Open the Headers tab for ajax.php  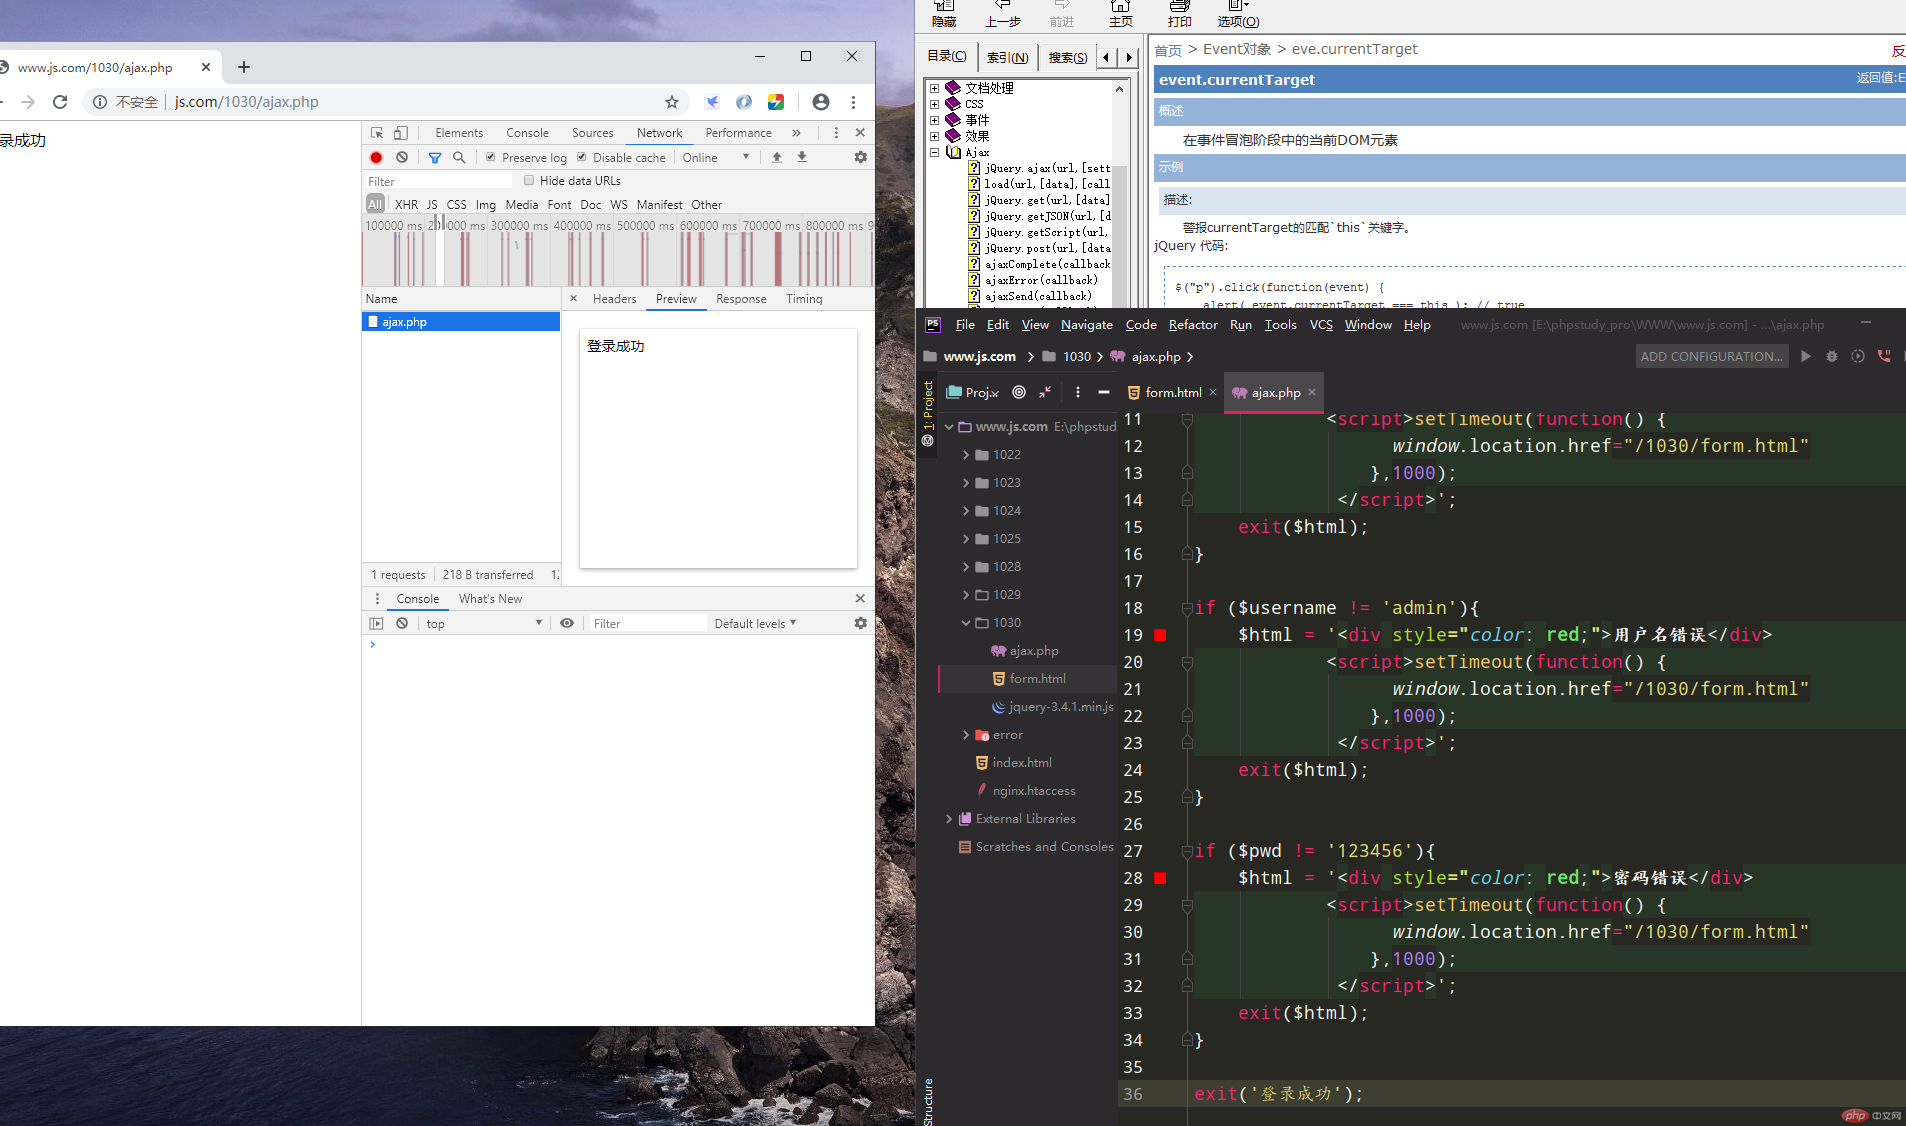(614, 299)
